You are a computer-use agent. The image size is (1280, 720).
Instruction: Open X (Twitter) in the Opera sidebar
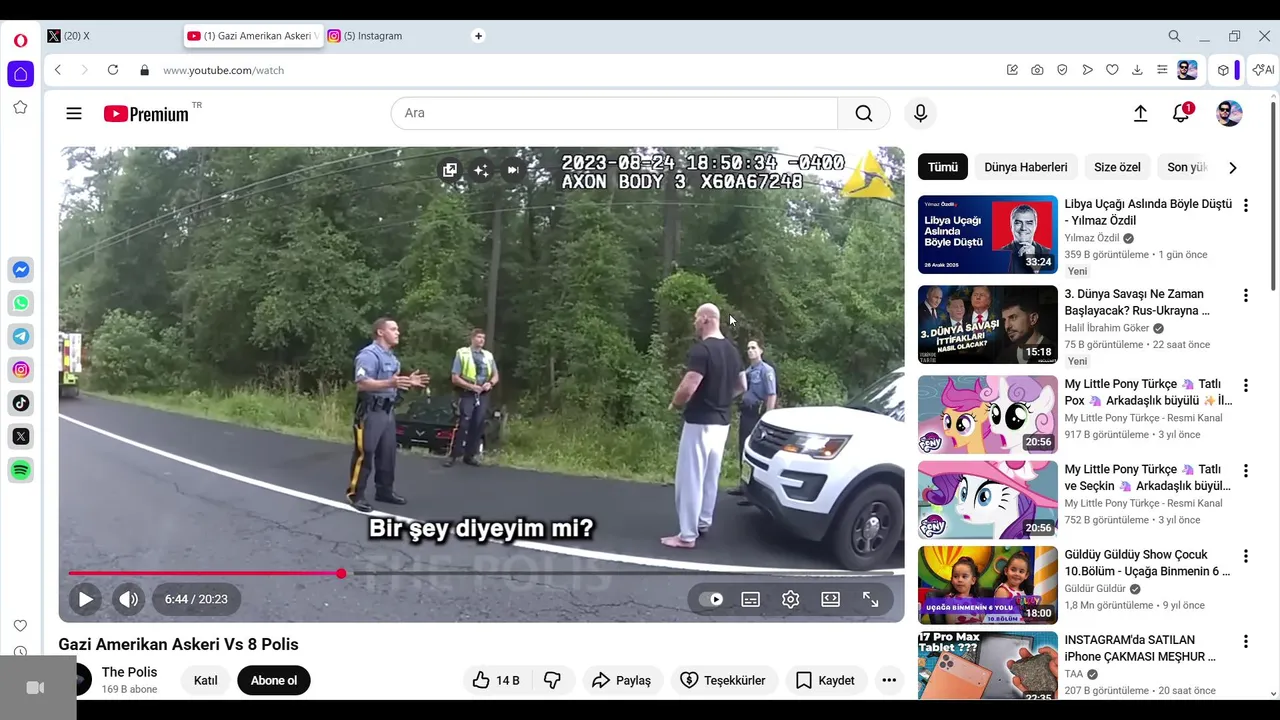point(21,436)
